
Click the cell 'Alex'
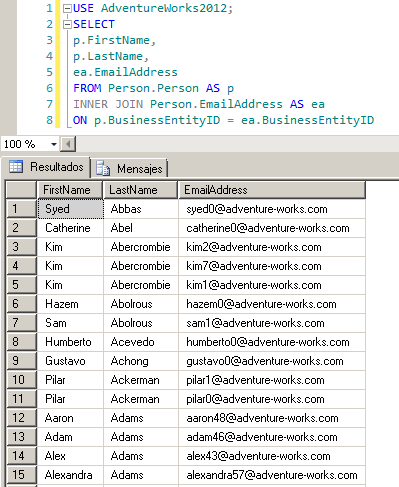[x=71, y=456]
